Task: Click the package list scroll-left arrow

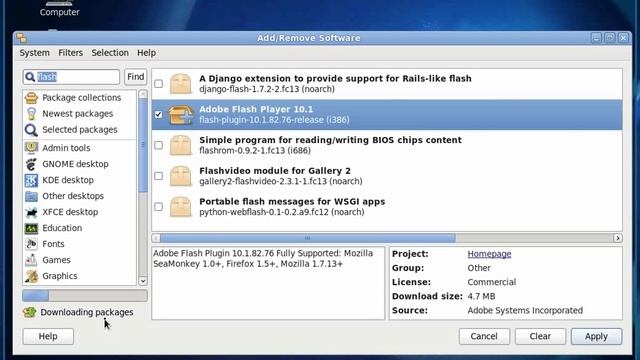Action: coord(156,238)
